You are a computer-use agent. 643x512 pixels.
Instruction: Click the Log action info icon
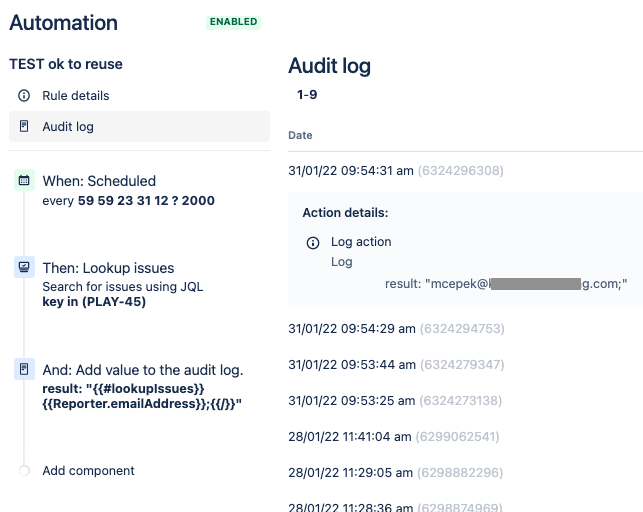point(313,243)
